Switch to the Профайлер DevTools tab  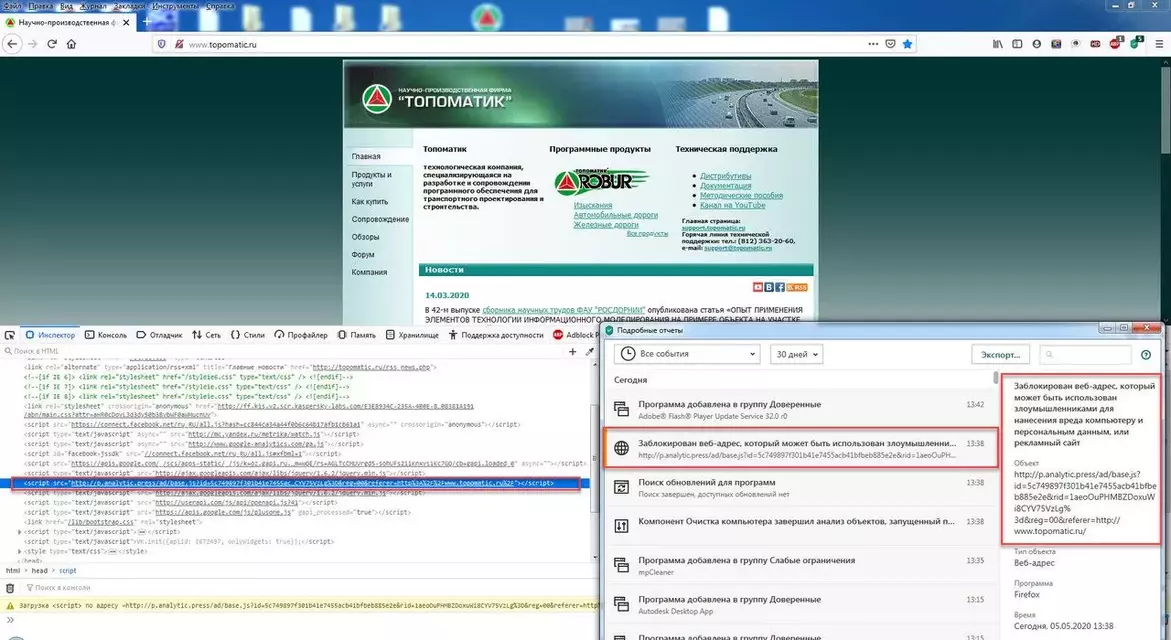point(301,335)
